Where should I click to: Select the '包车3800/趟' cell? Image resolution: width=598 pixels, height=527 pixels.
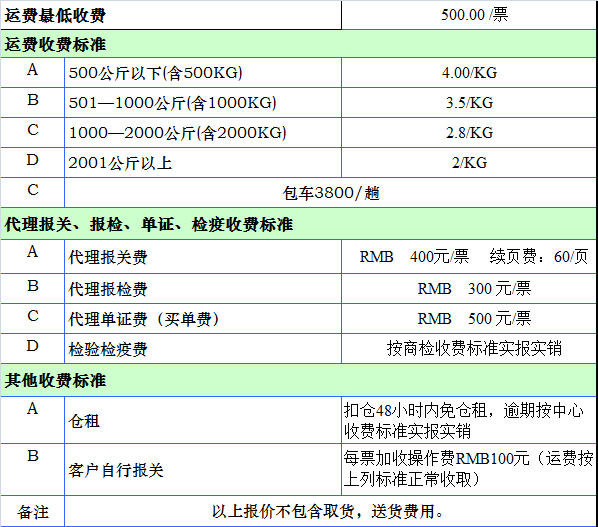click(330, 193)
